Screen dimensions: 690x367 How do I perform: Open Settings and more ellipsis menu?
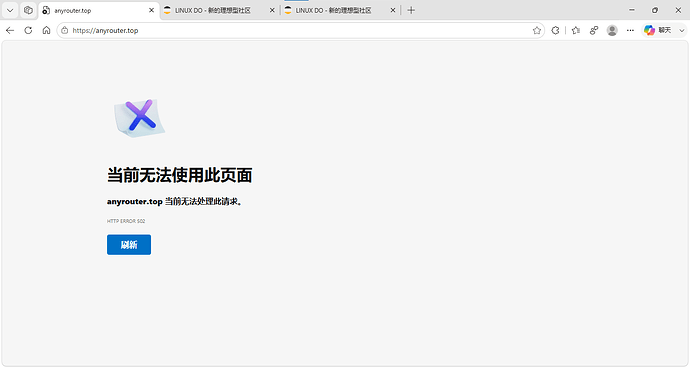click(x=630, y=30)
